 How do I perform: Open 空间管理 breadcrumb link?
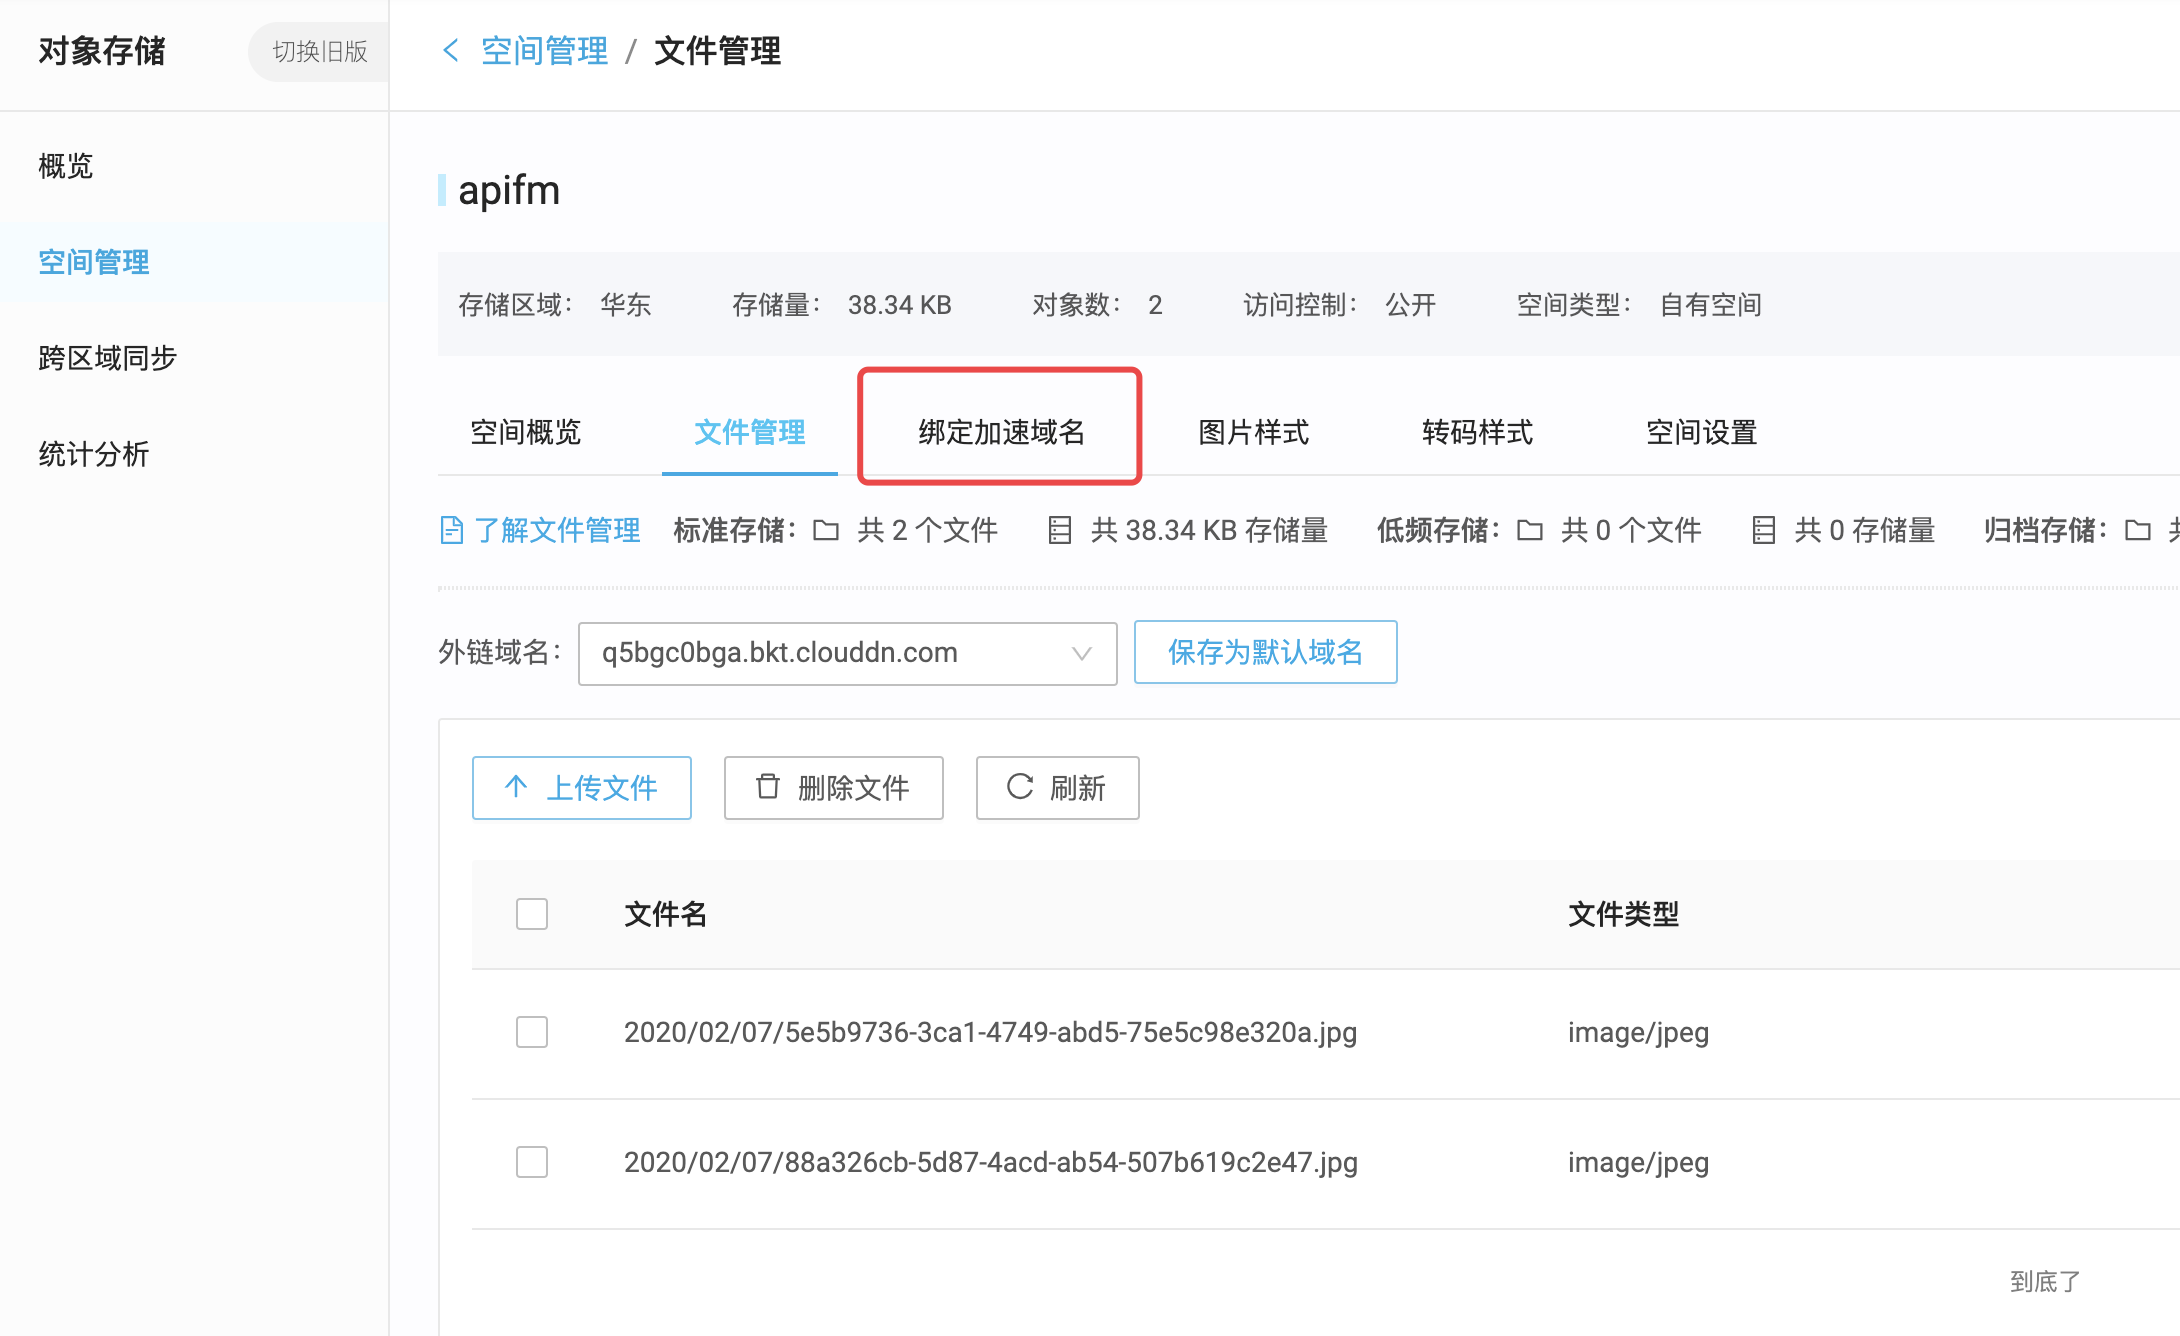coord(544,50)
